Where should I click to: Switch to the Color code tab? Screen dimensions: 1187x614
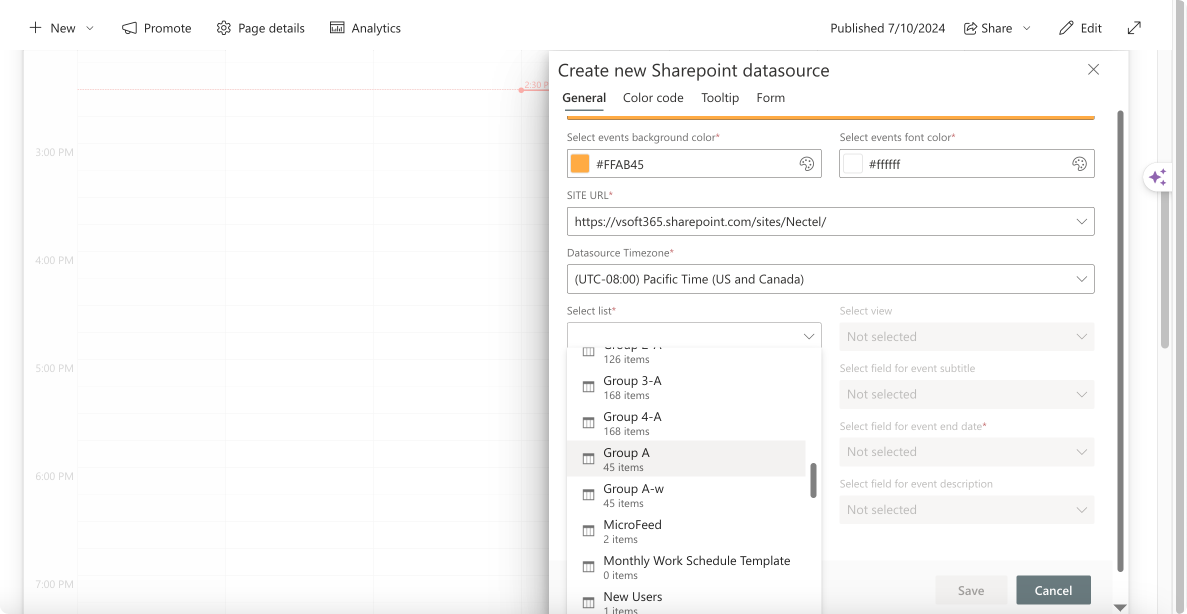653,98
